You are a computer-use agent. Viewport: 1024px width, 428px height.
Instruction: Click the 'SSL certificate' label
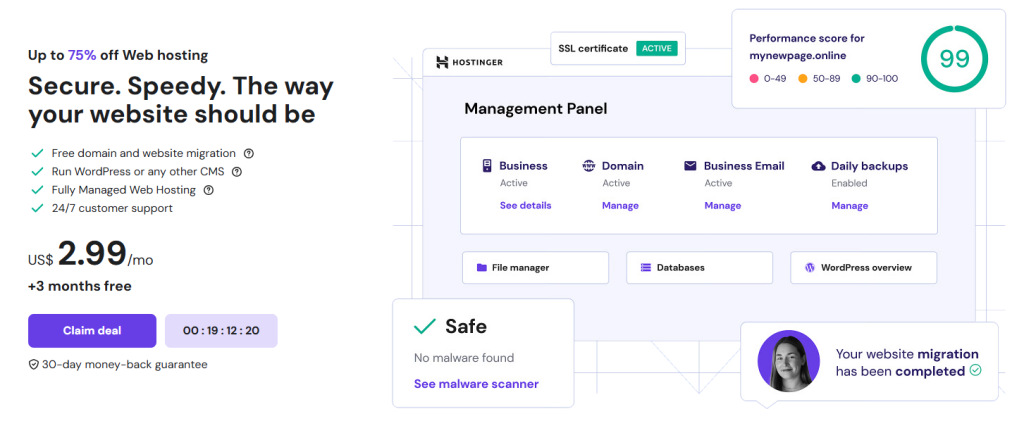593,48
